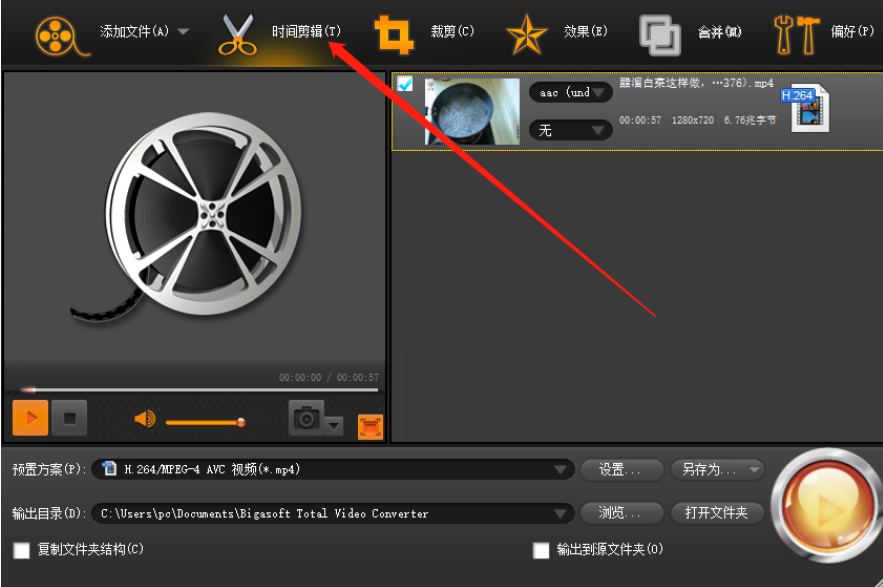Viewport: 883px width, 587px height.
Task: Click the film reel preview area
Action: [194, 217]
